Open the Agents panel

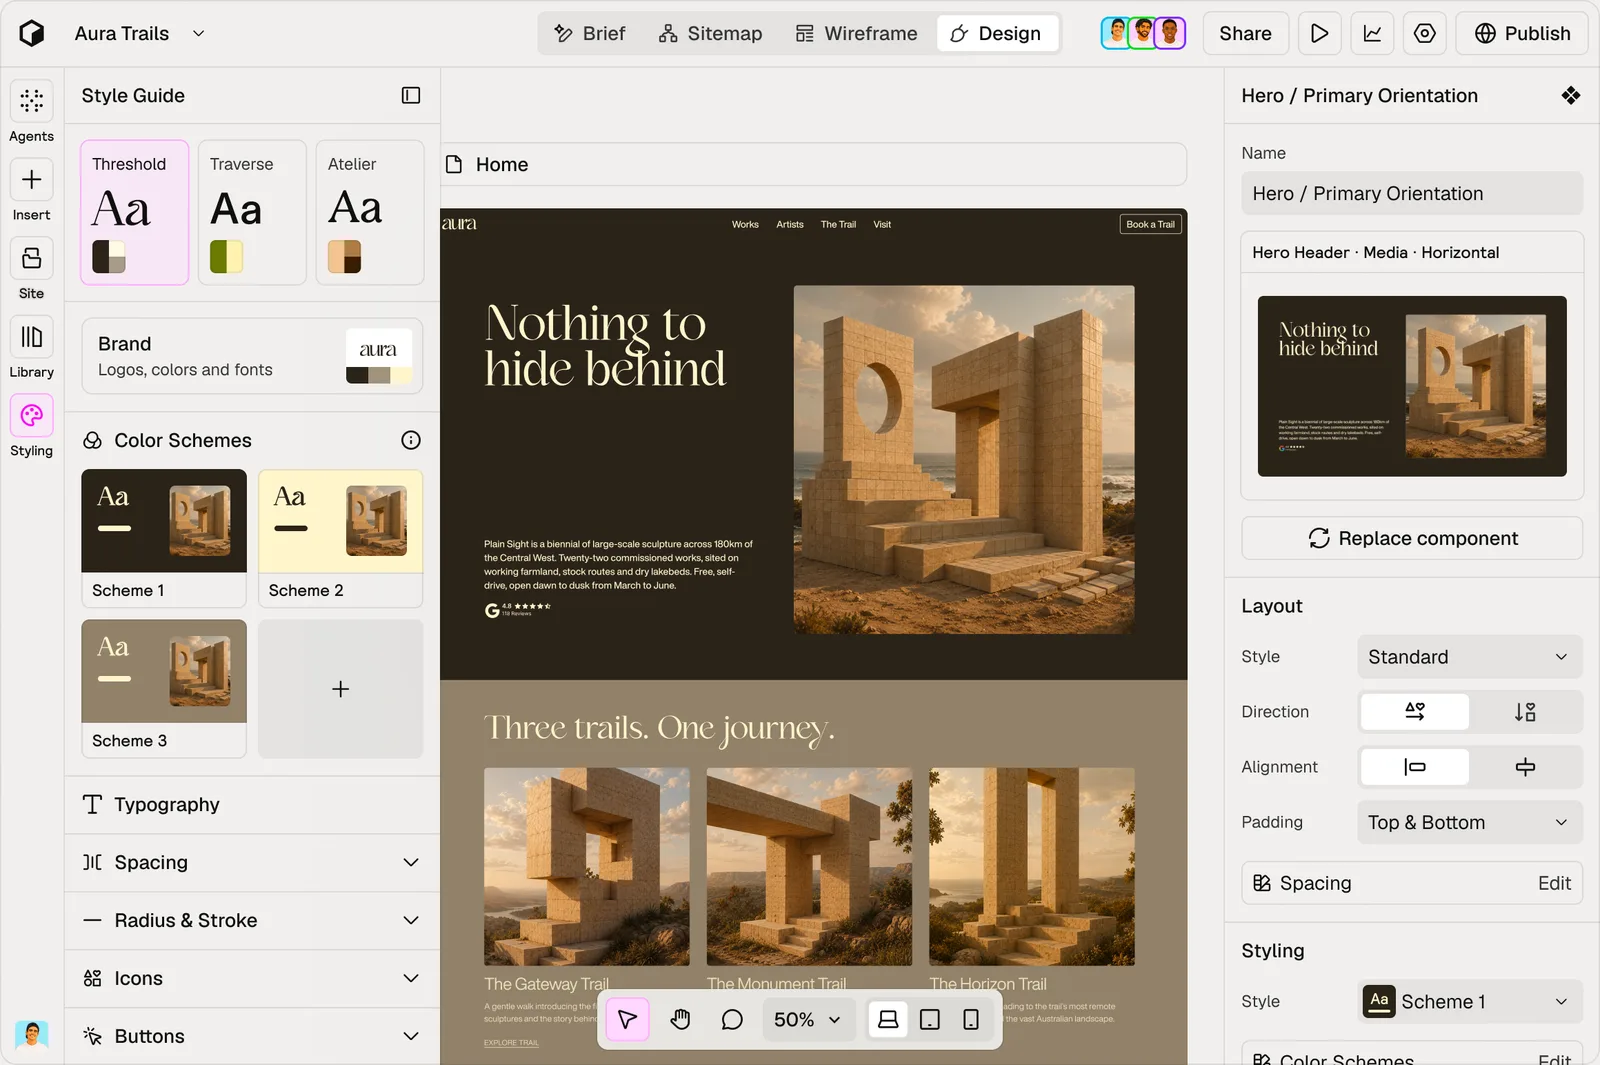pyautogui.click(x=32, y=112)
